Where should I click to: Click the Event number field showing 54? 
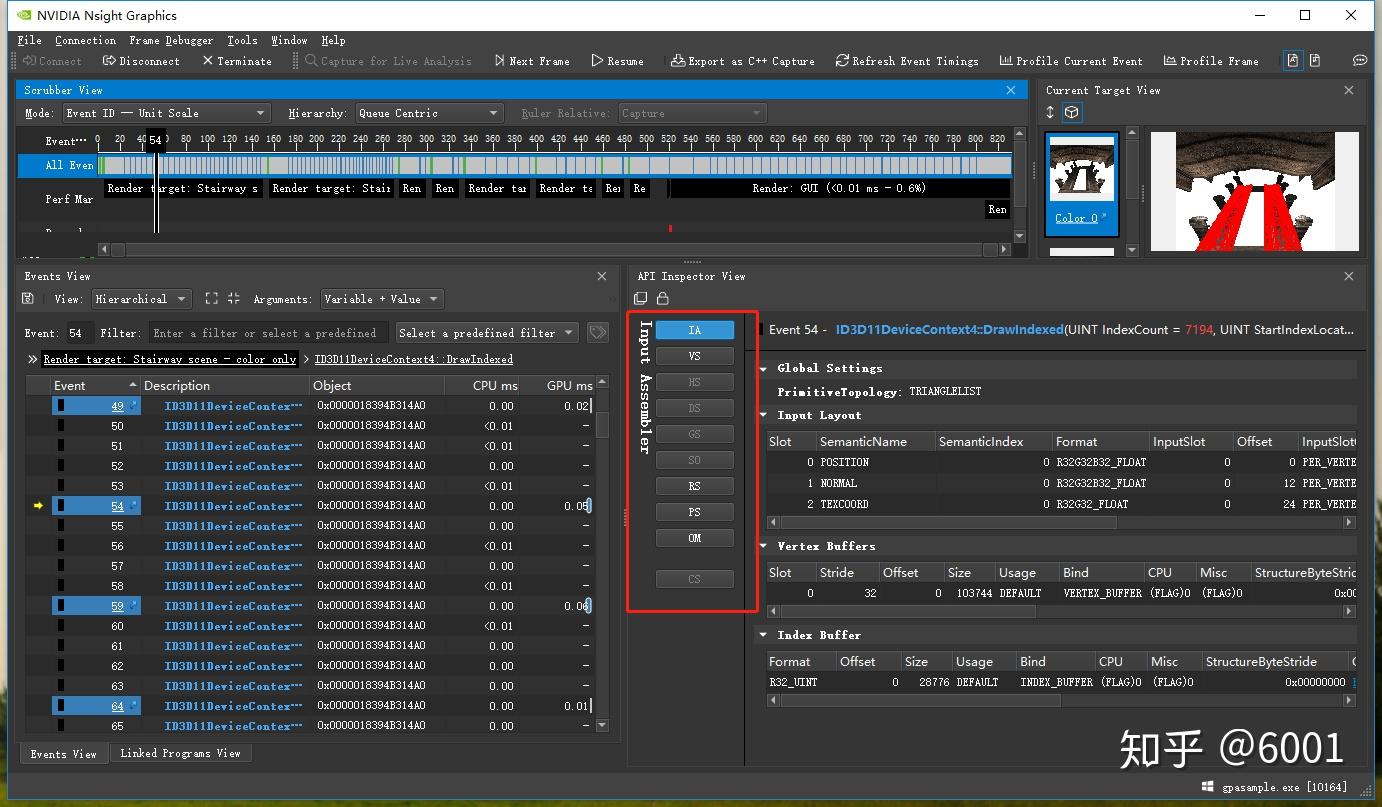(x=79, y=333)
